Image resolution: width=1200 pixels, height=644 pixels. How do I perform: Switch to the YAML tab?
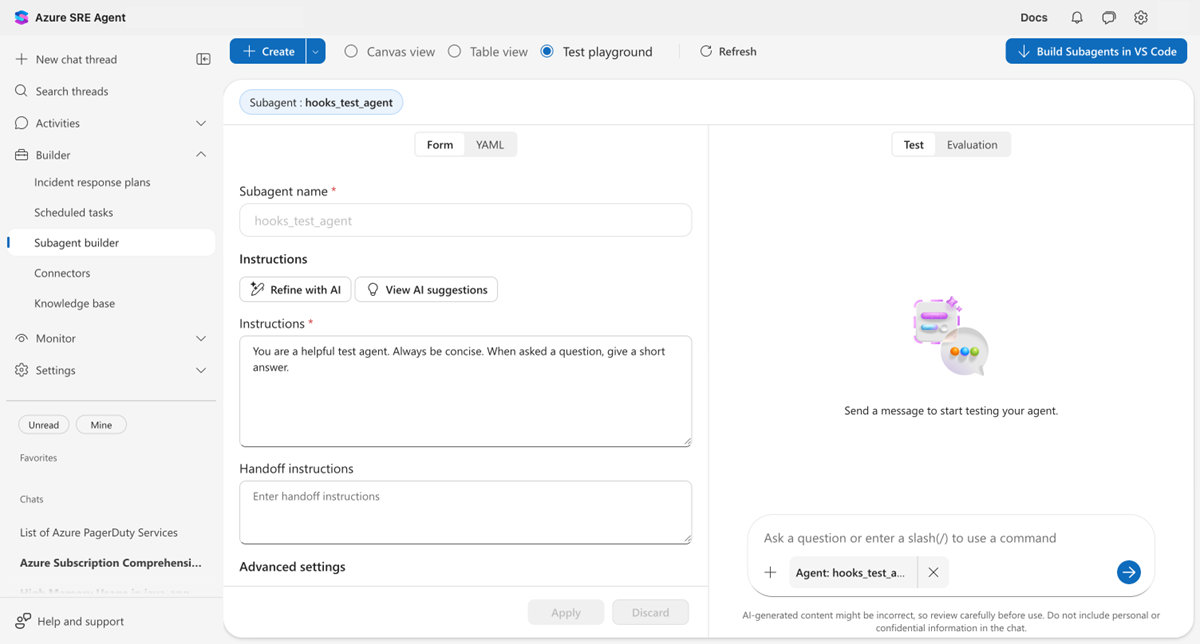coord(490,145)
